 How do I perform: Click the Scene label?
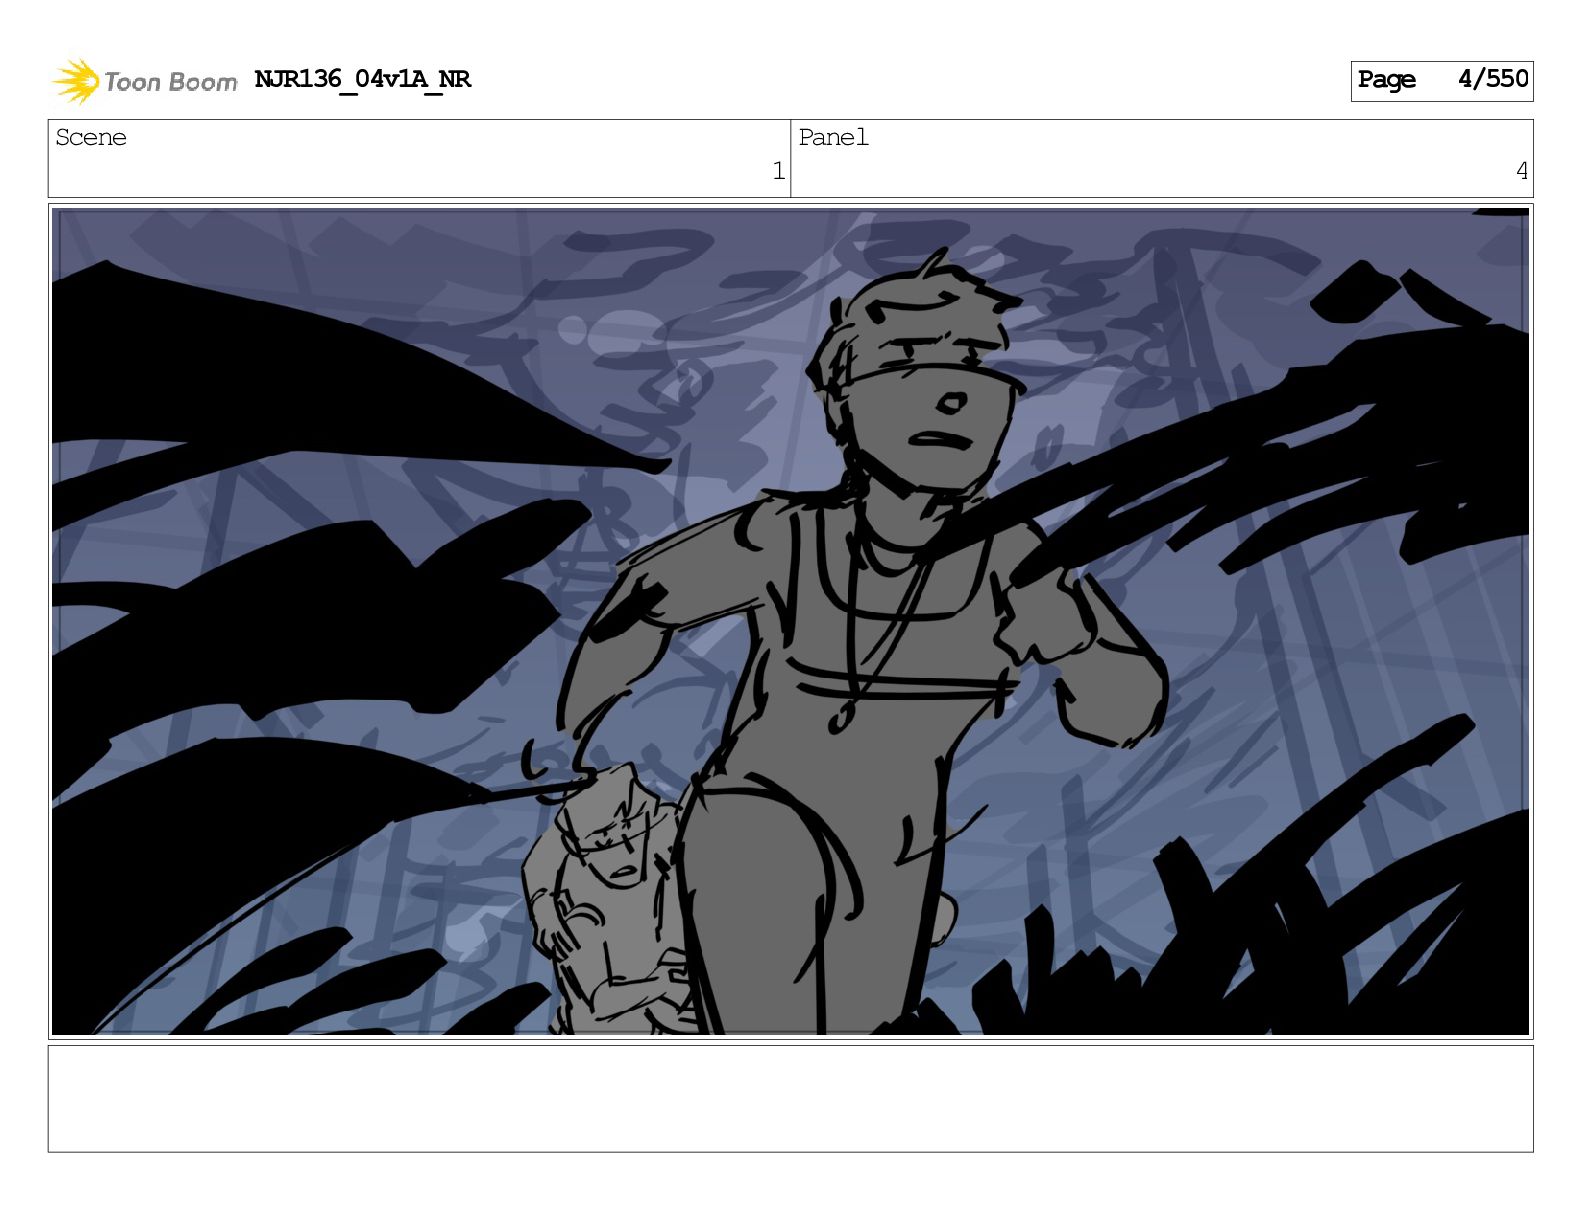click(x=91, y=137)
